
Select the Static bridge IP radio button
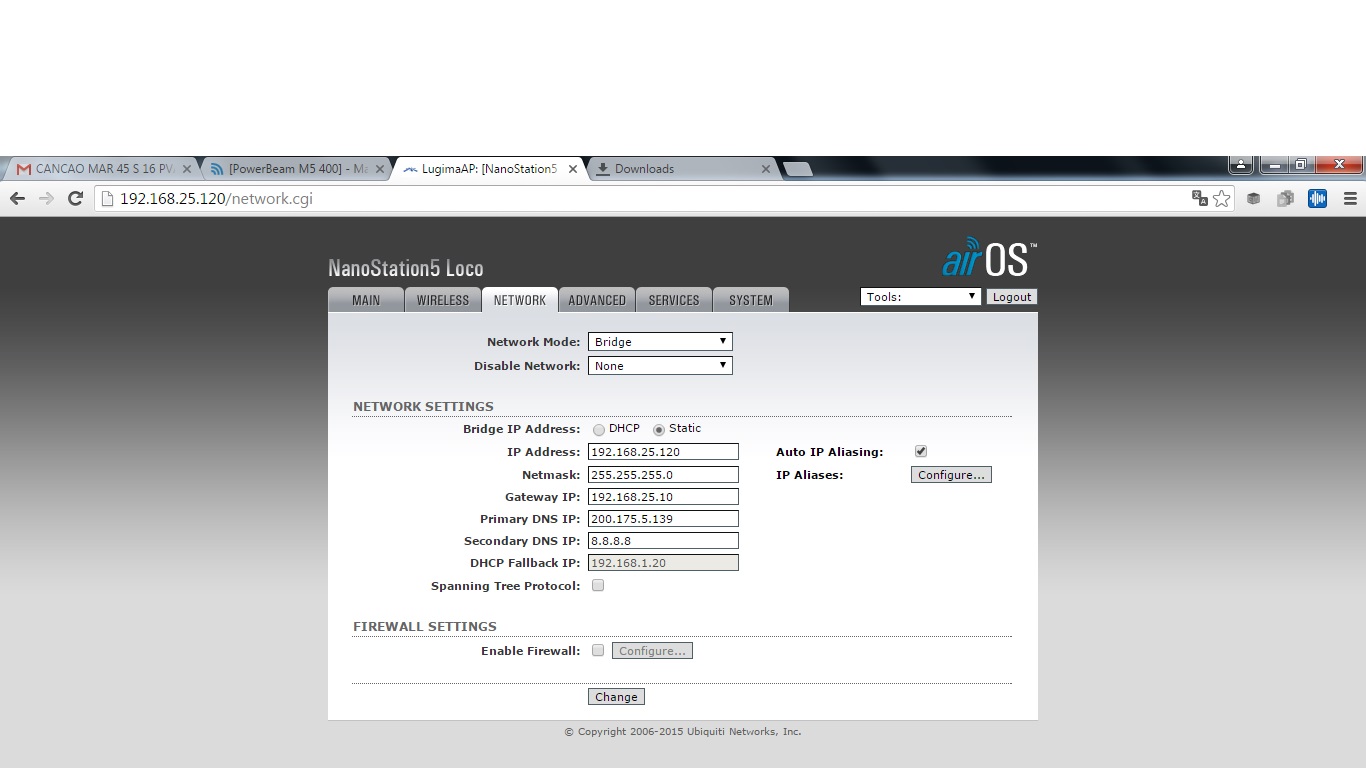click(x=659, y=430)
